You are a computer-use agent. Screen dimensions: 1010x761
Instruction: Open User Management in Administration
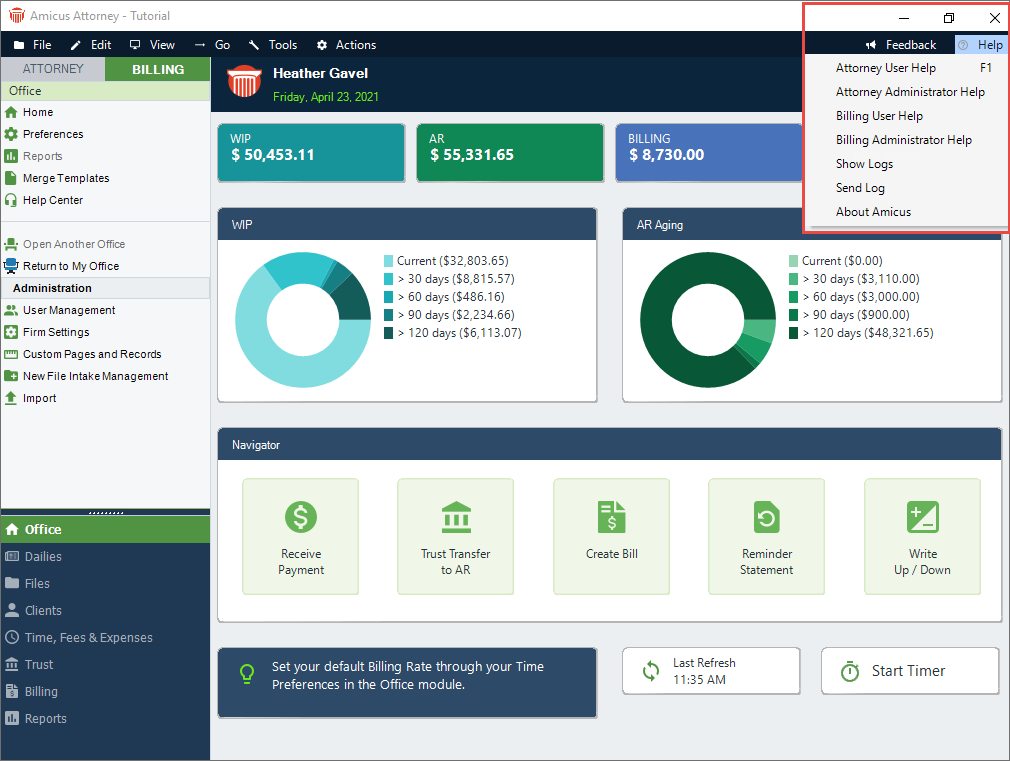coord(69,310)
